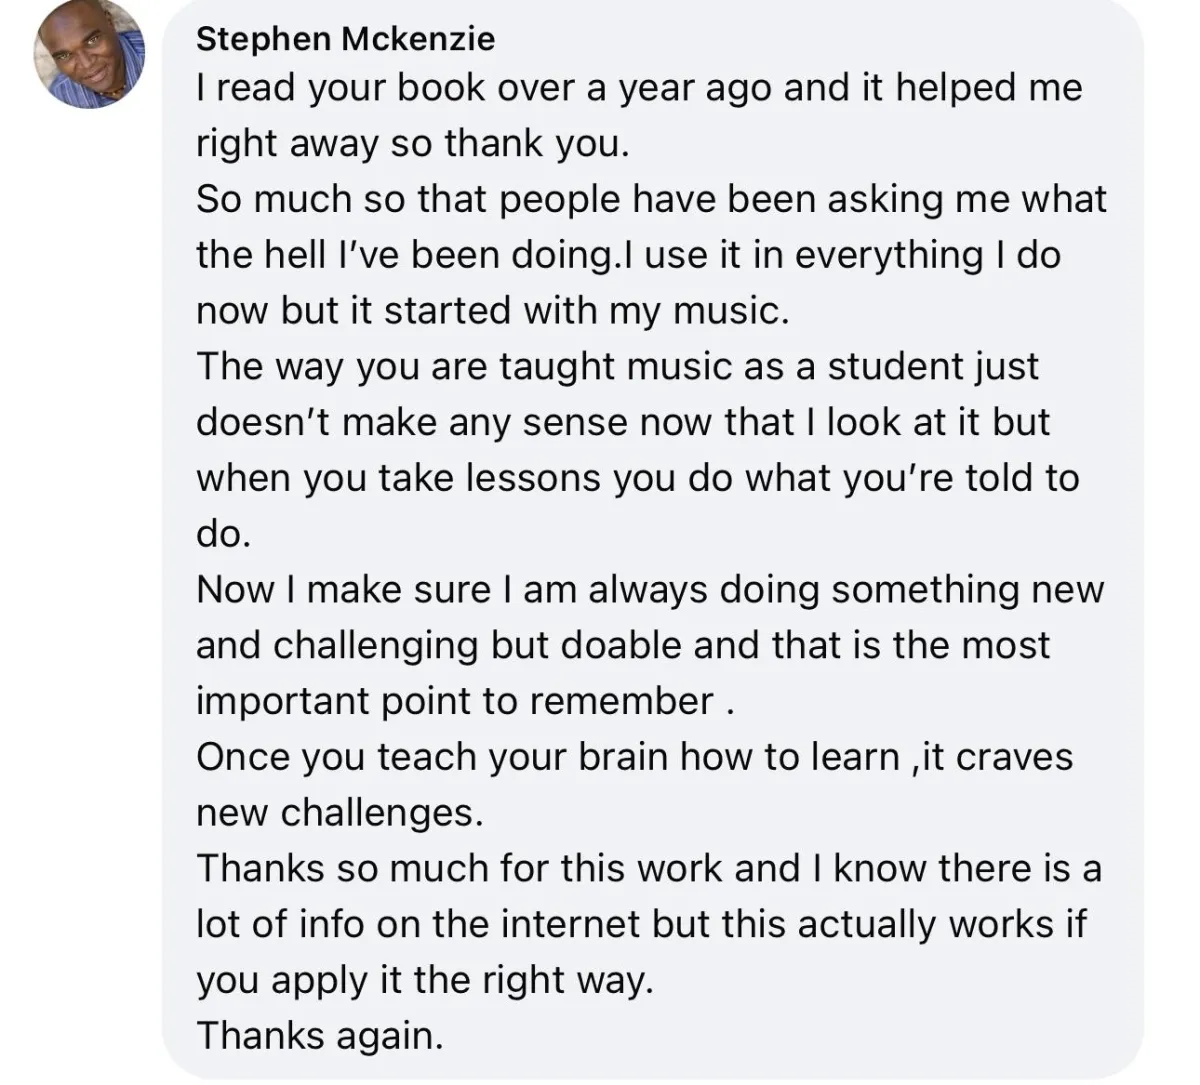The image size is (1200, 1085).
Task: Click the line 'now but it started with my music.'
Action: pos(493,311)
